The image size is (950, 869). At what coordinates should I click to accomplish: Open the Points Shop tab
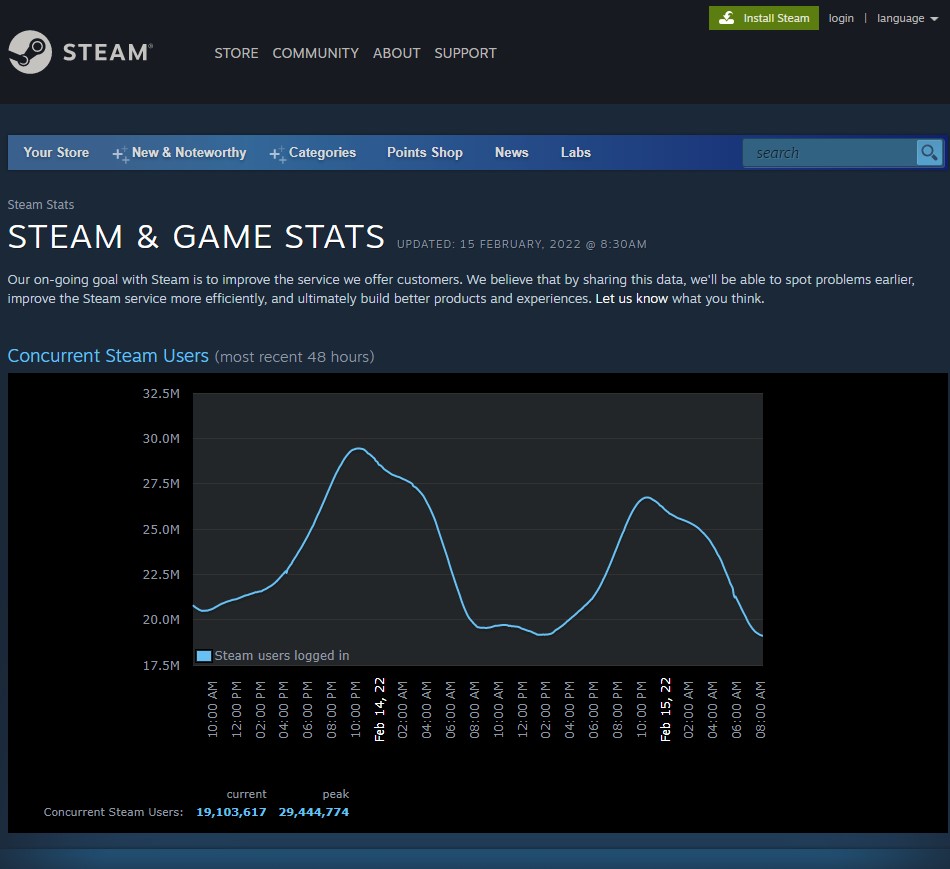click(x=425, y=153)
